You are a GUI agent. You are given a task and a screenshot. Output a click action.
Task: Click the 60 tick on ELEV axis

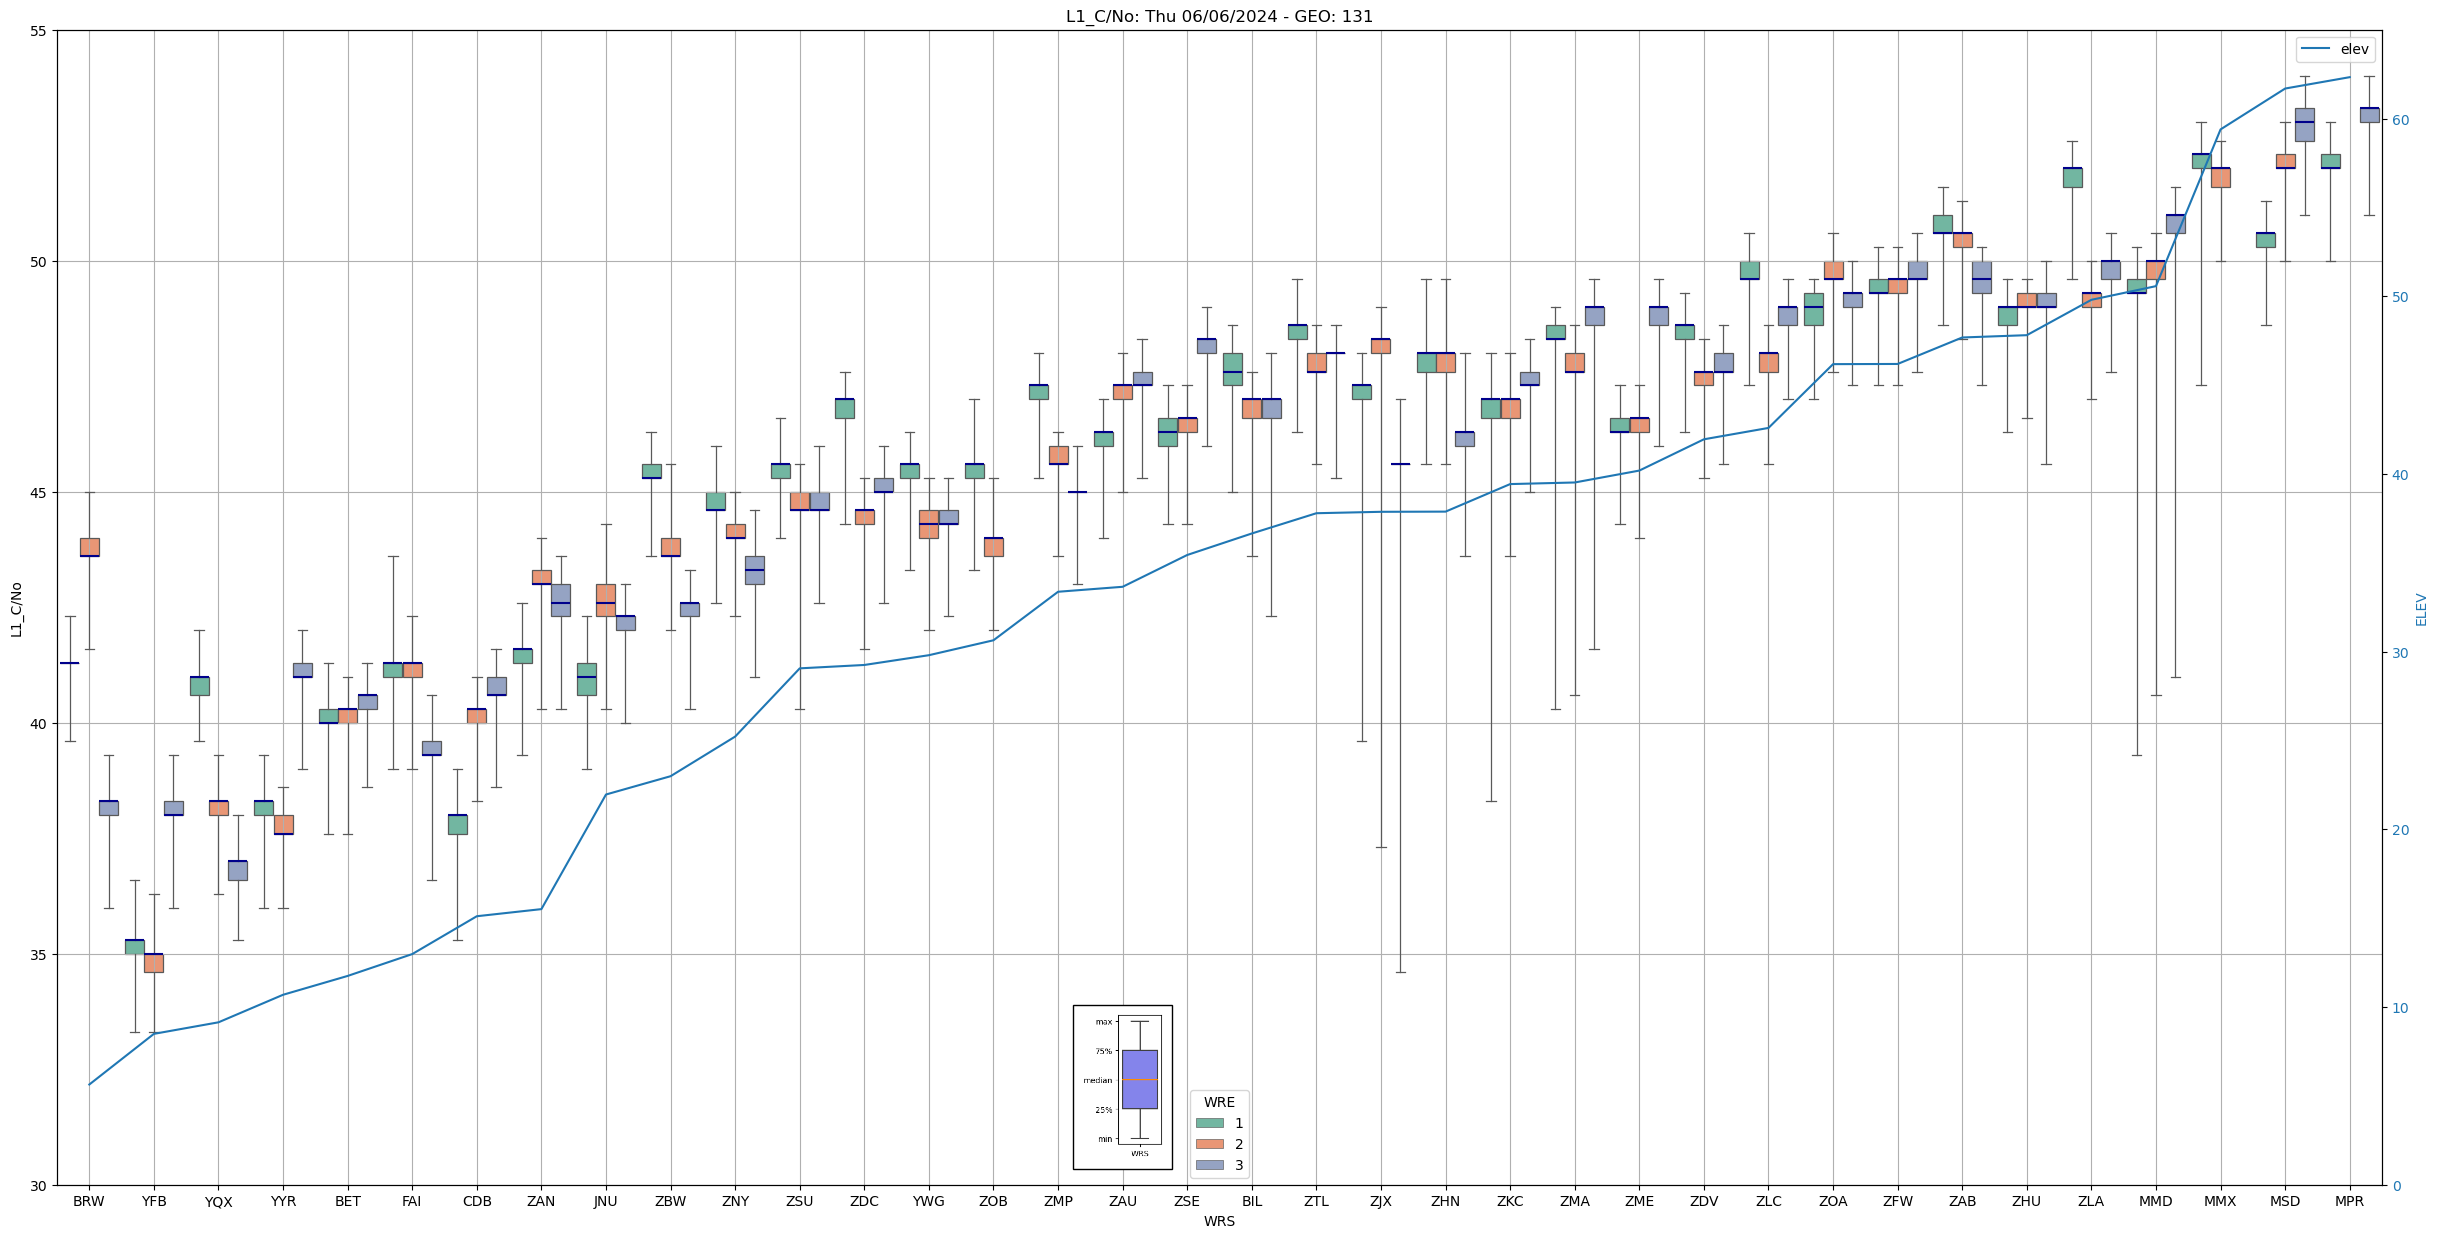(x=2399, y=120)
